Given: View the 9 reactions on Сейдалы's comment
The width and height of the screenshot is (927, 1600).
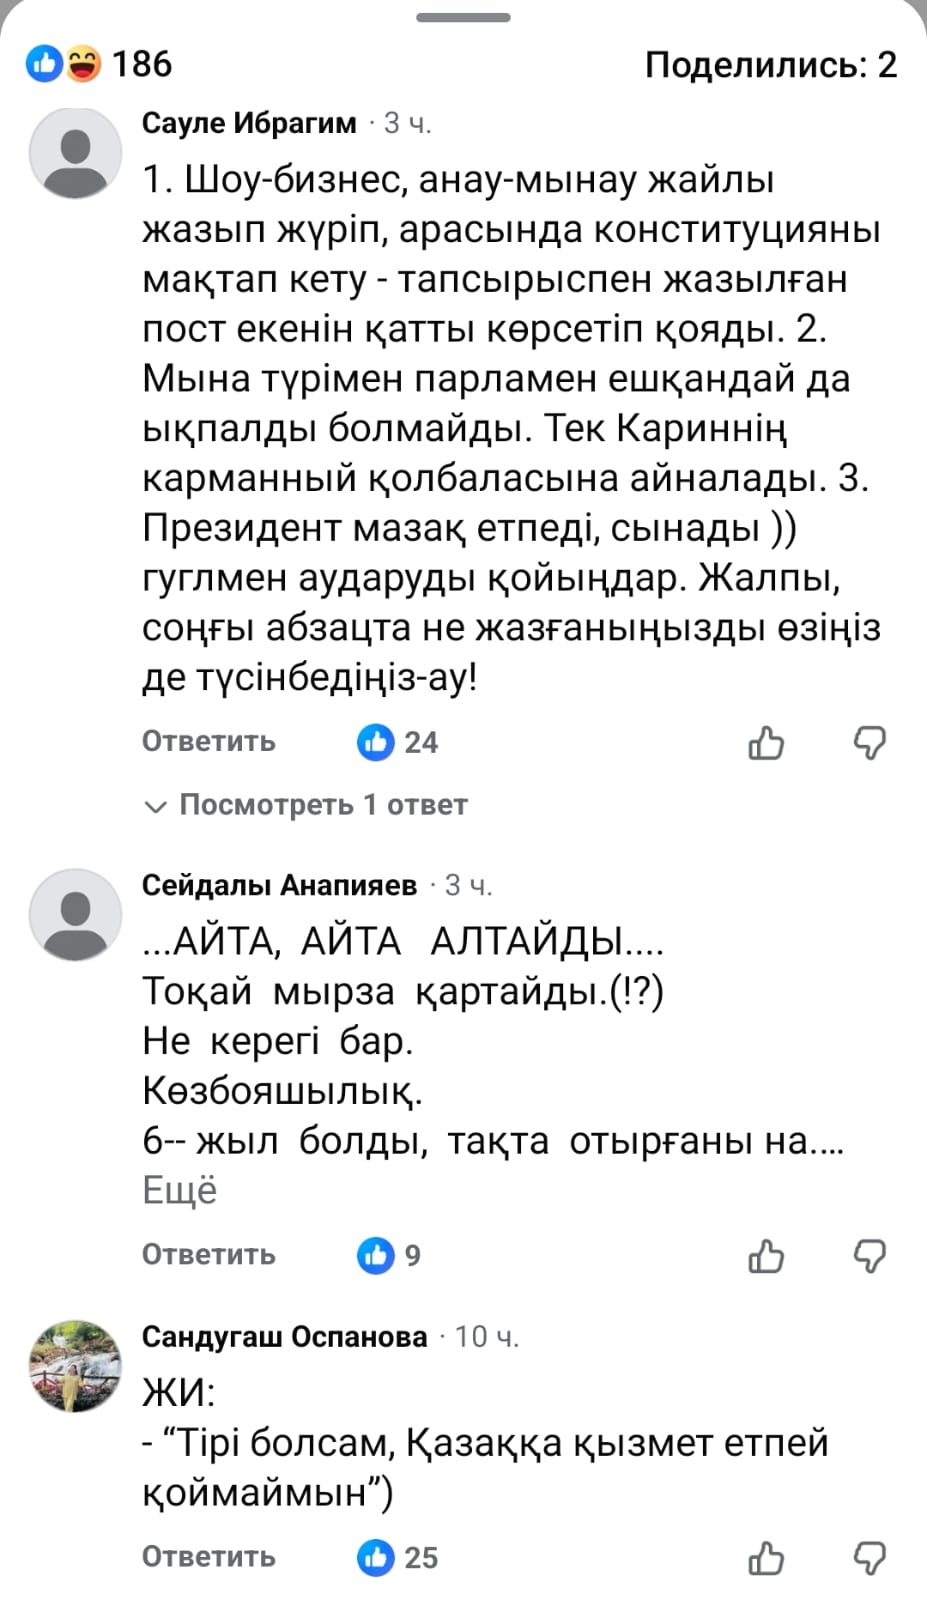Looking at the screenshot, I should click(x=389, y=1255).
